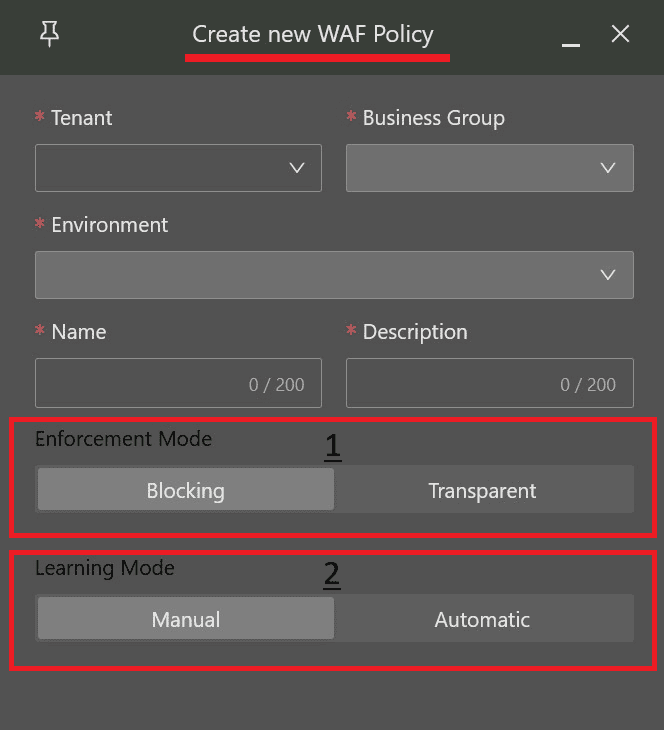Click the Tenant combo box field
Image resolution: width=664 pixels, height=730 pixels.
point(160,168)
